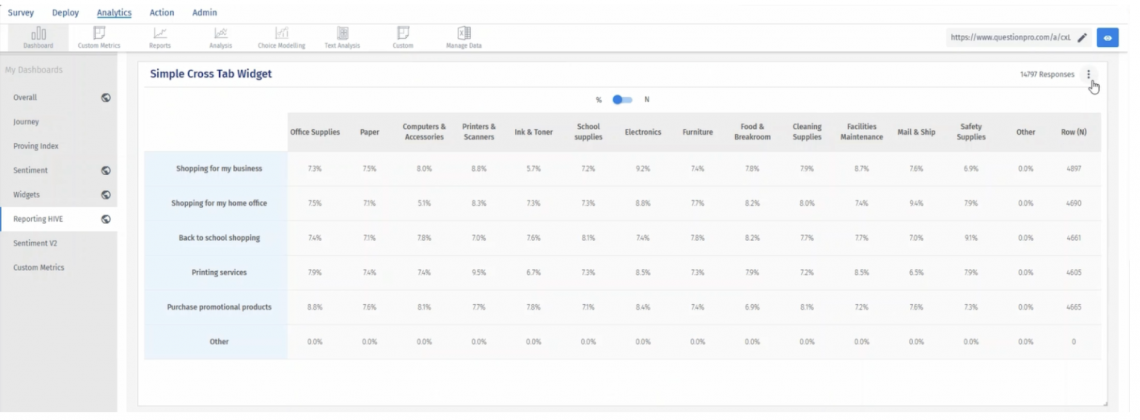Open the Admin menu tab

click(x=204, y=13)
